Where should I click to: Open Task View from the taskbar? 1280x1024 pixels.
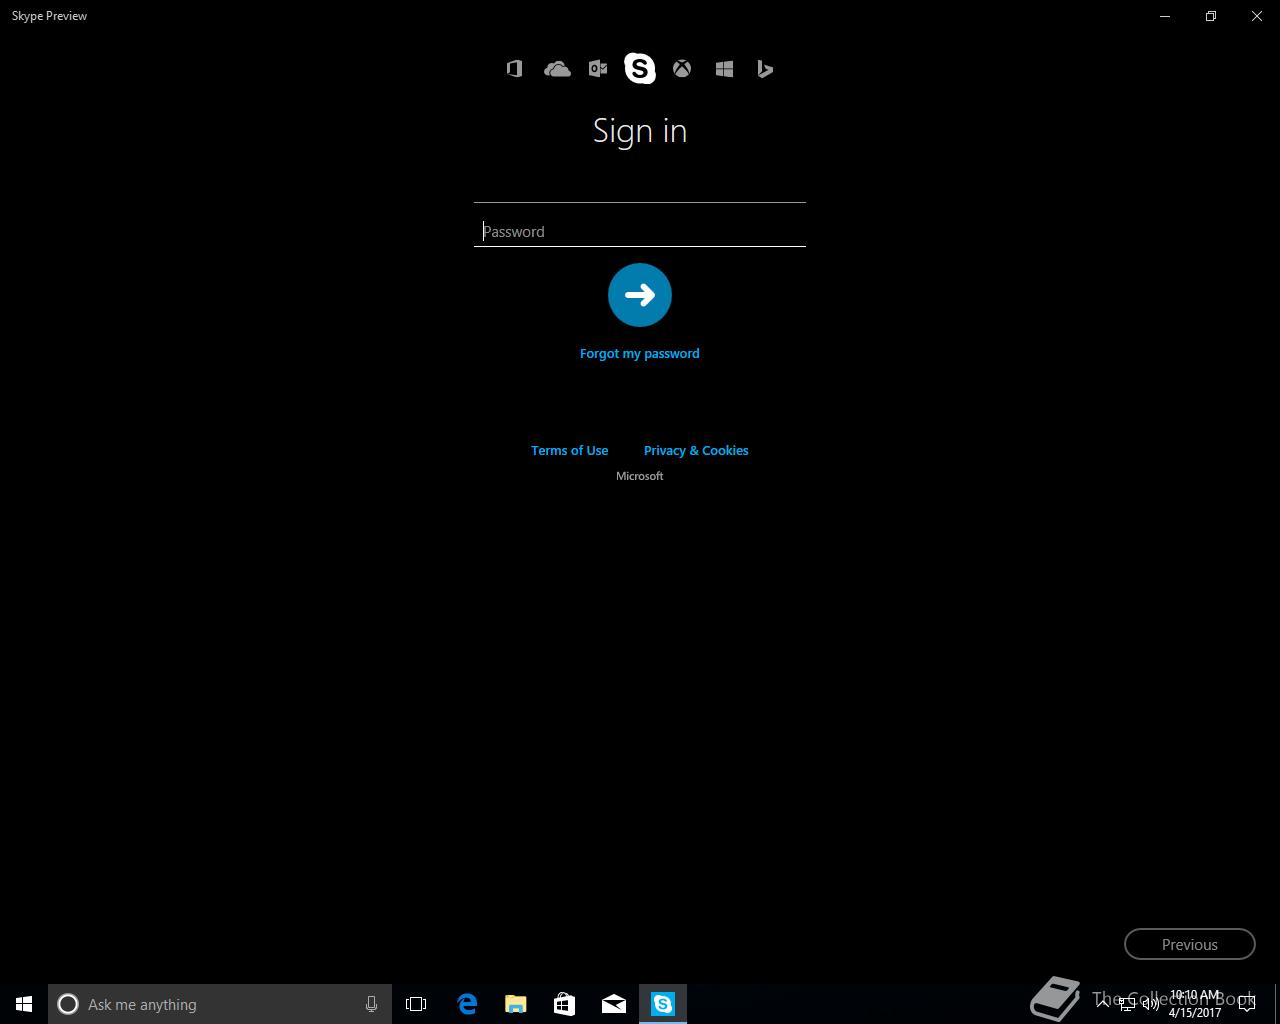coord(416,1004)
